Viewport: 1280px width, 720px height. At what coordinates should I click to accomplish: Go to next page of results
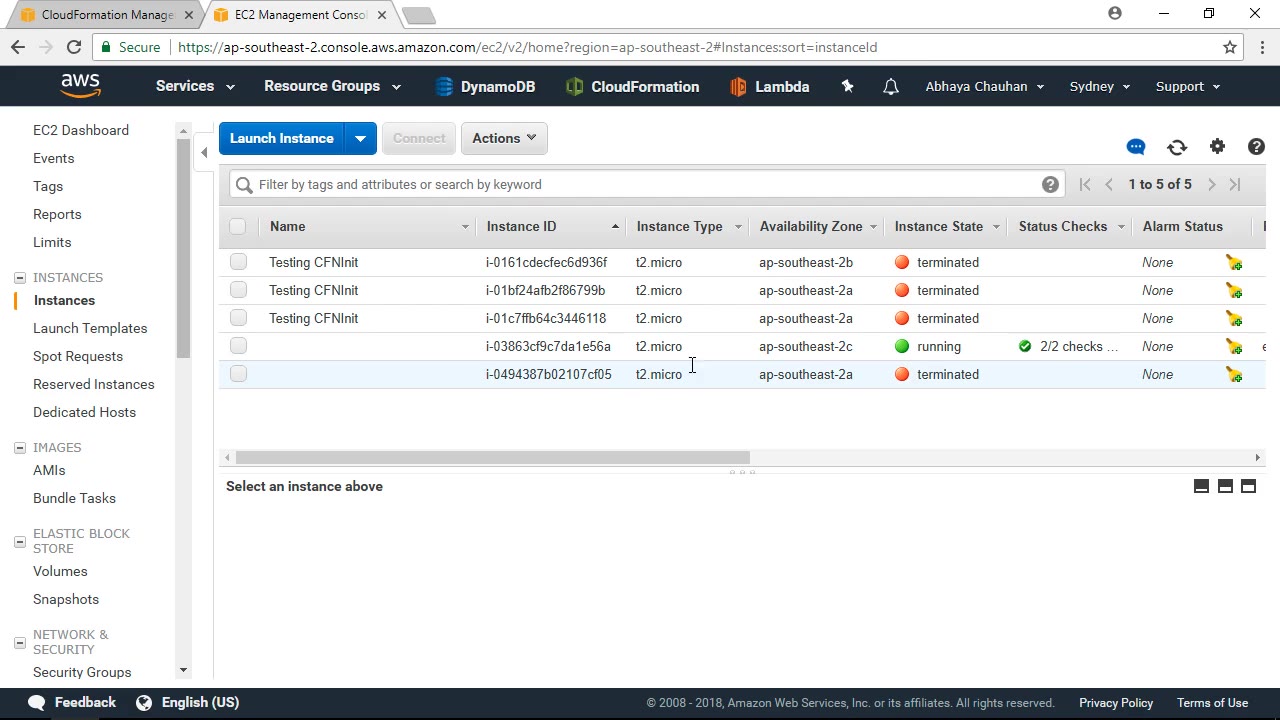[x=1211, y=184]
